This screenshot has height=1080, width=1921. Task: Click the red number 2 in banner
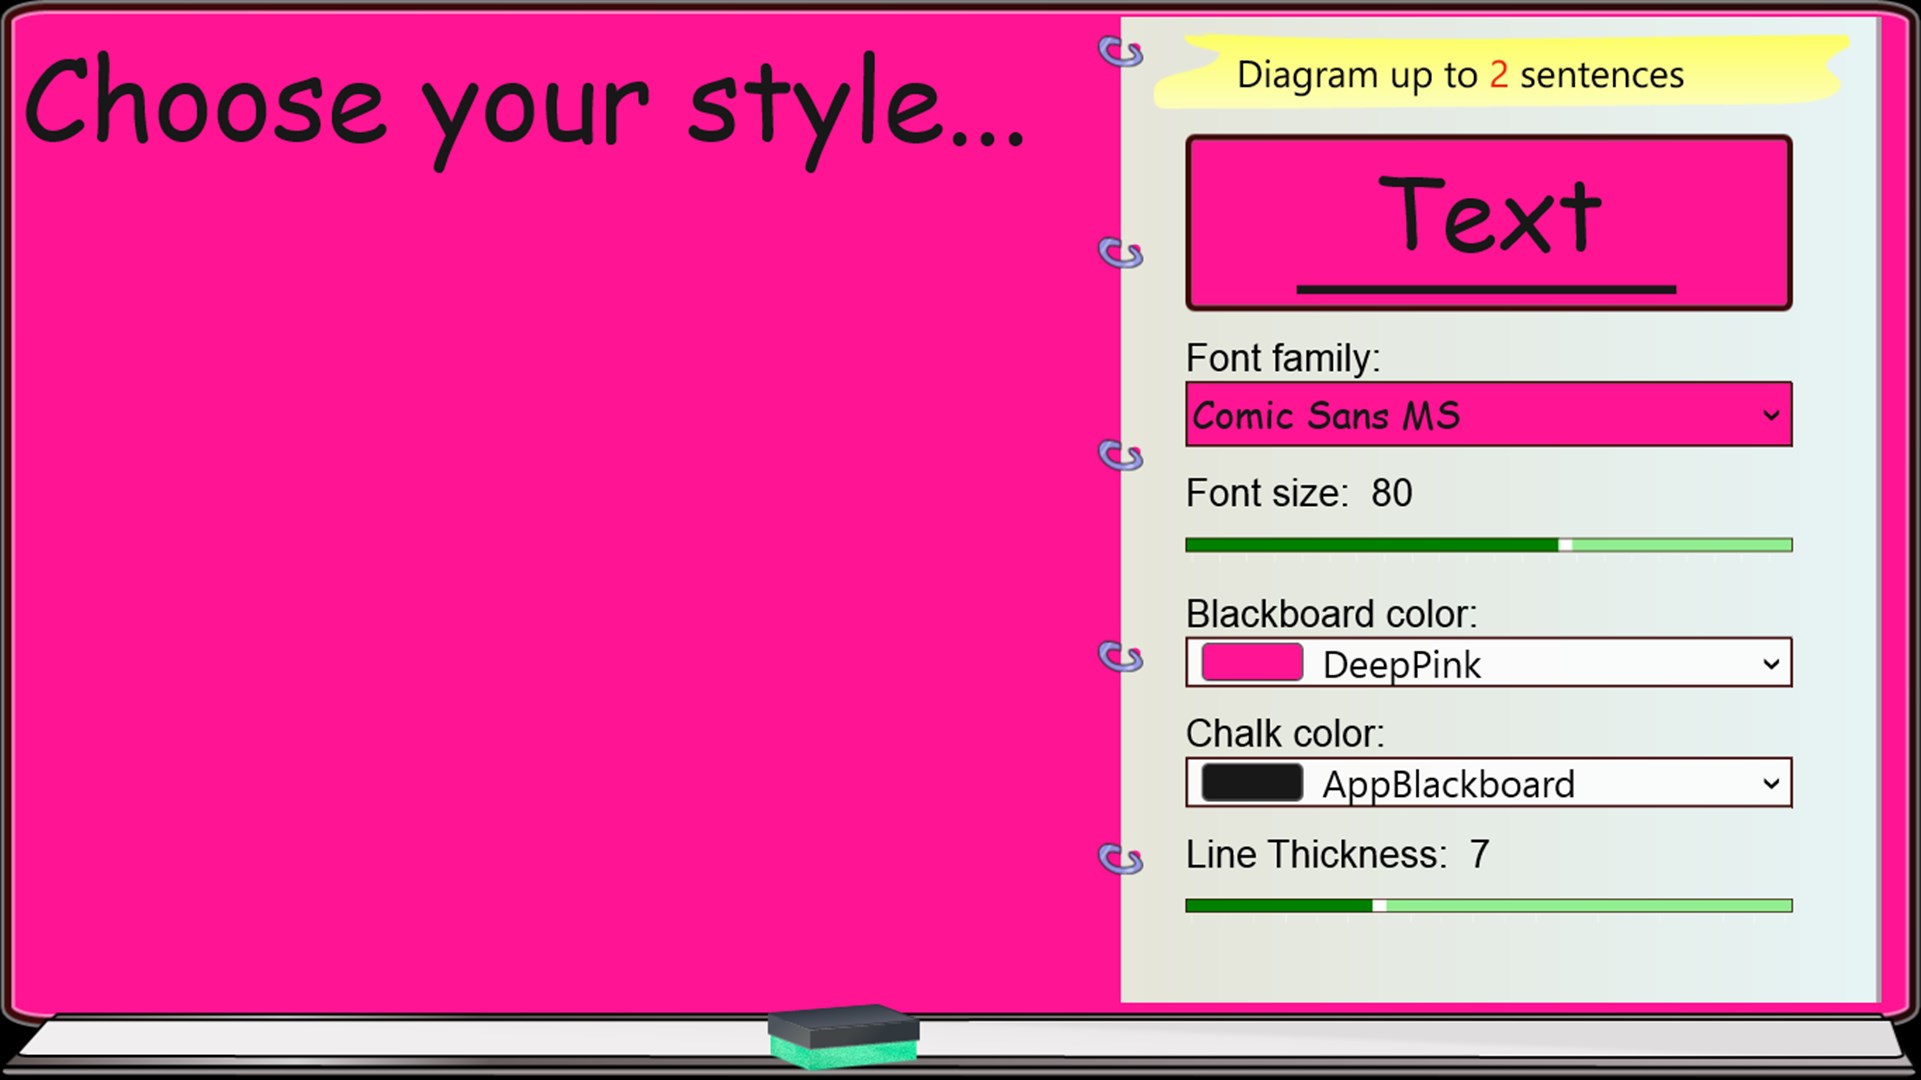coord(1498,75)
